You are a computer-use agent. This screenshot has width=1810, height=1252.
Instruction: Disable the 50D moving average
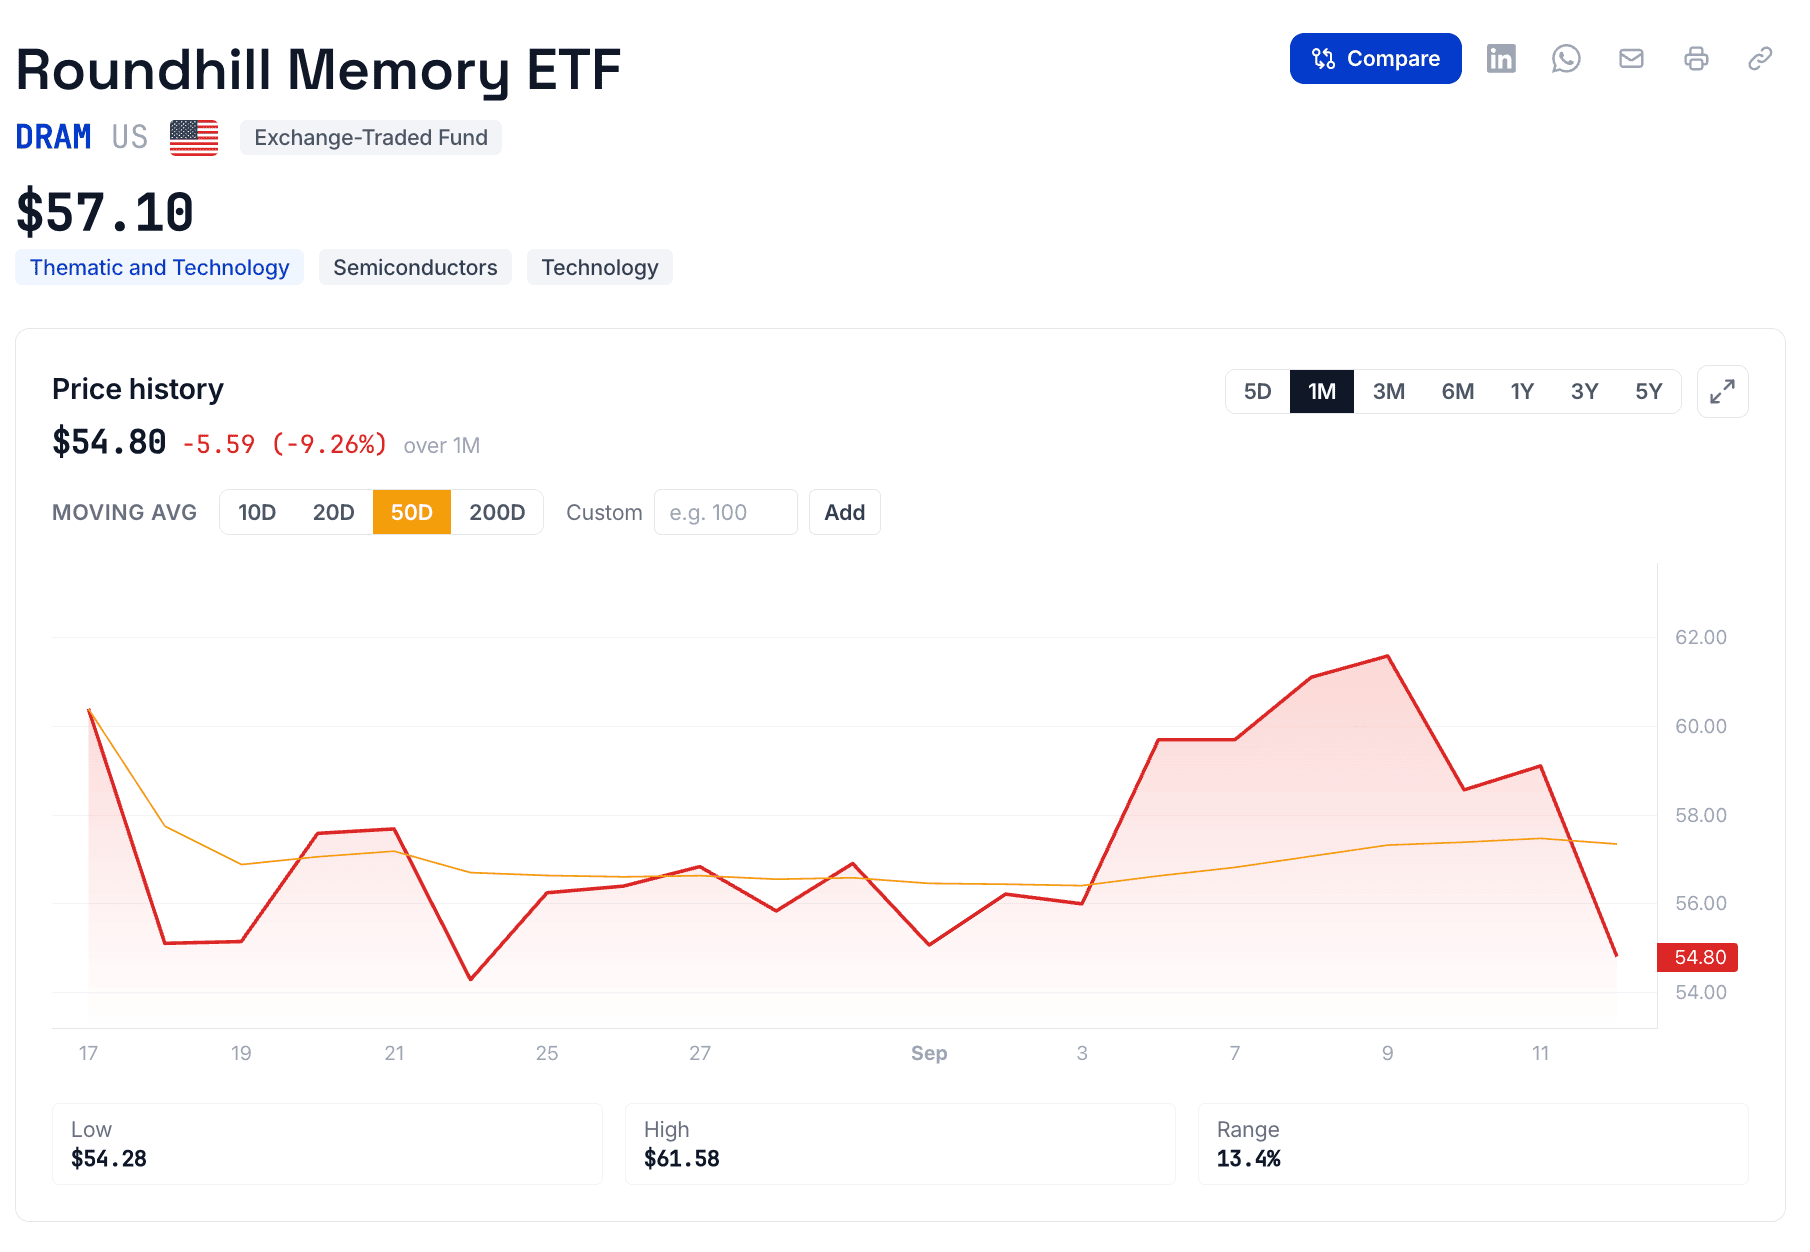411,512
